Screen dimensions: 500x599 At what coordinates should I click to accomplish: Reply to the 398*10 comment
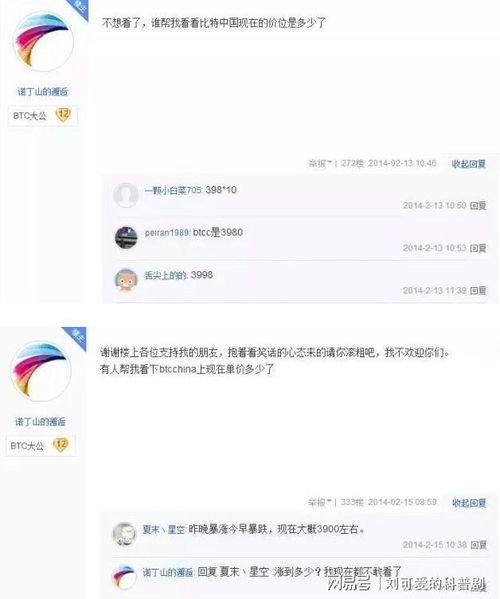click(478, 206)
